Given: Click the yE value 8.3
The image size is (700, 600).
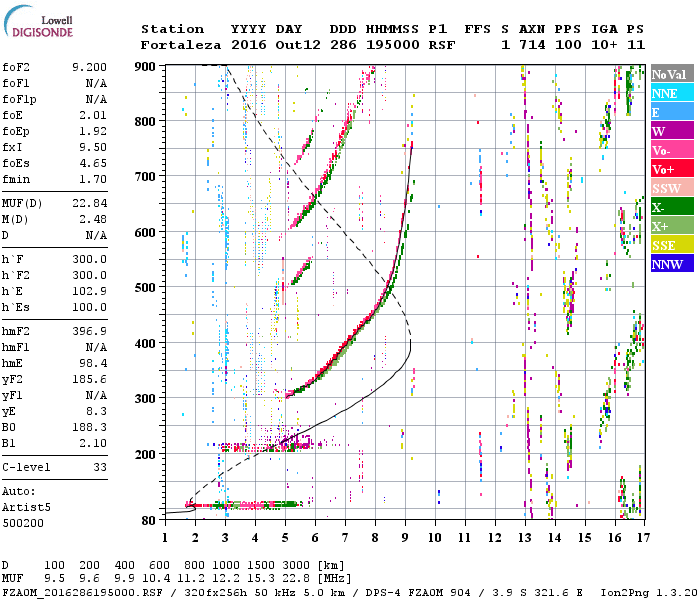Looking at the screenshot, I should pyautogui.click(x=96, y=412).
